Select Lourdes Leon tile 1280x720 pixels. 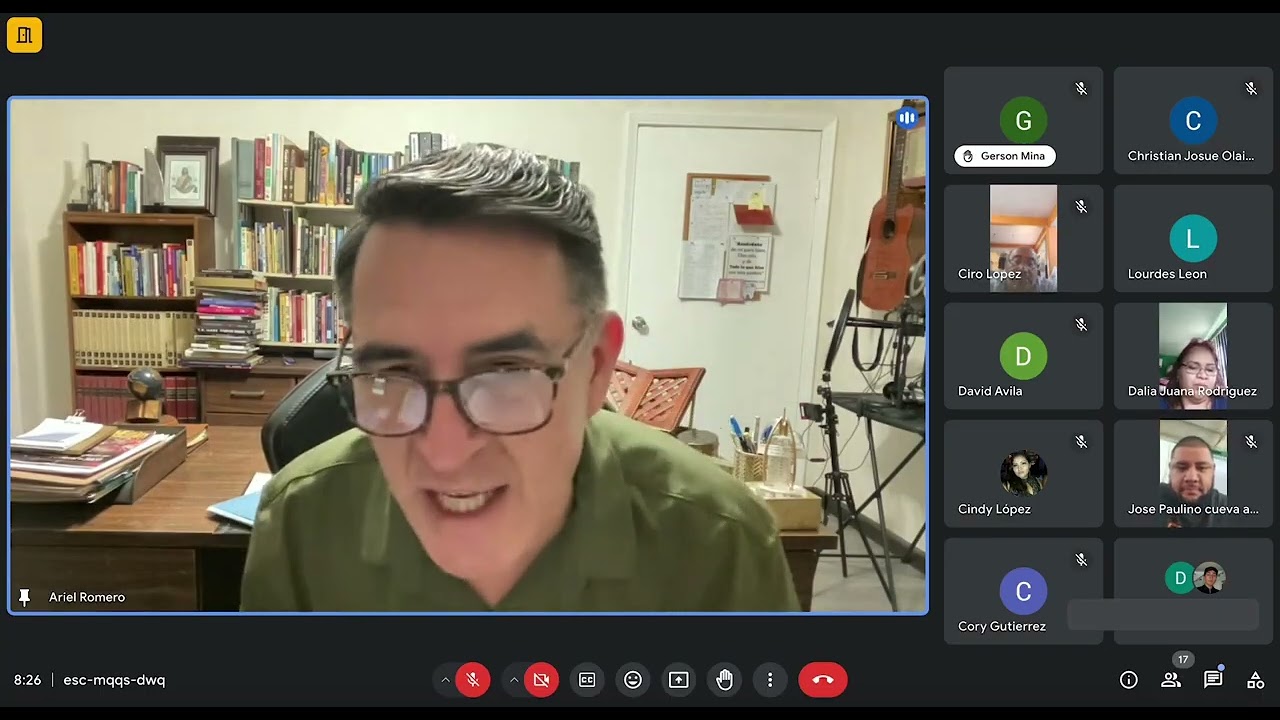pos(1193,238)
